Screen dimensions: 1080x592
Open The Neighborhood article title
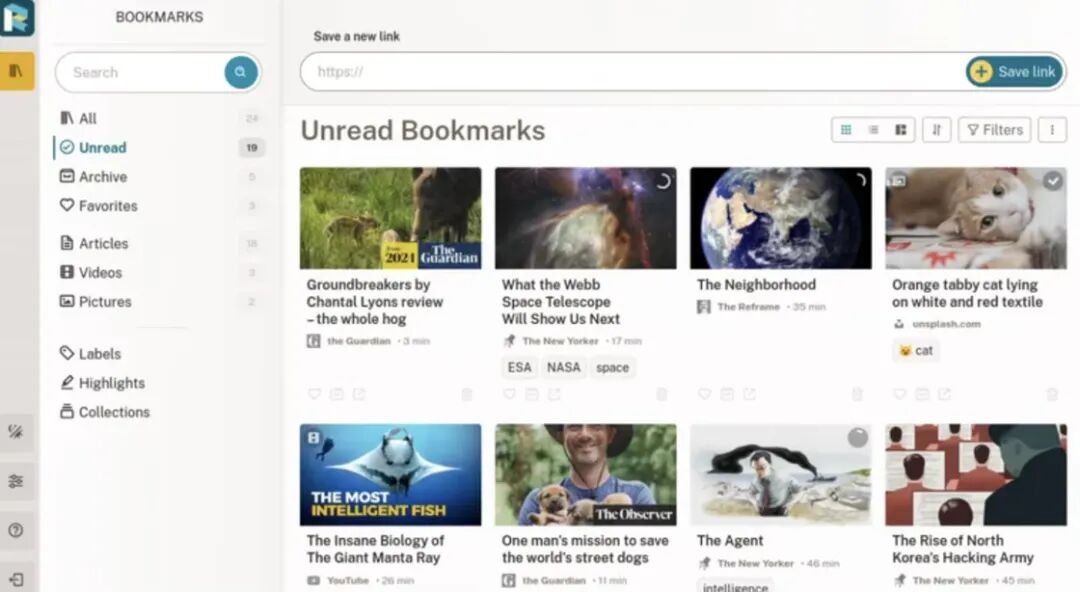click(756, 285)
